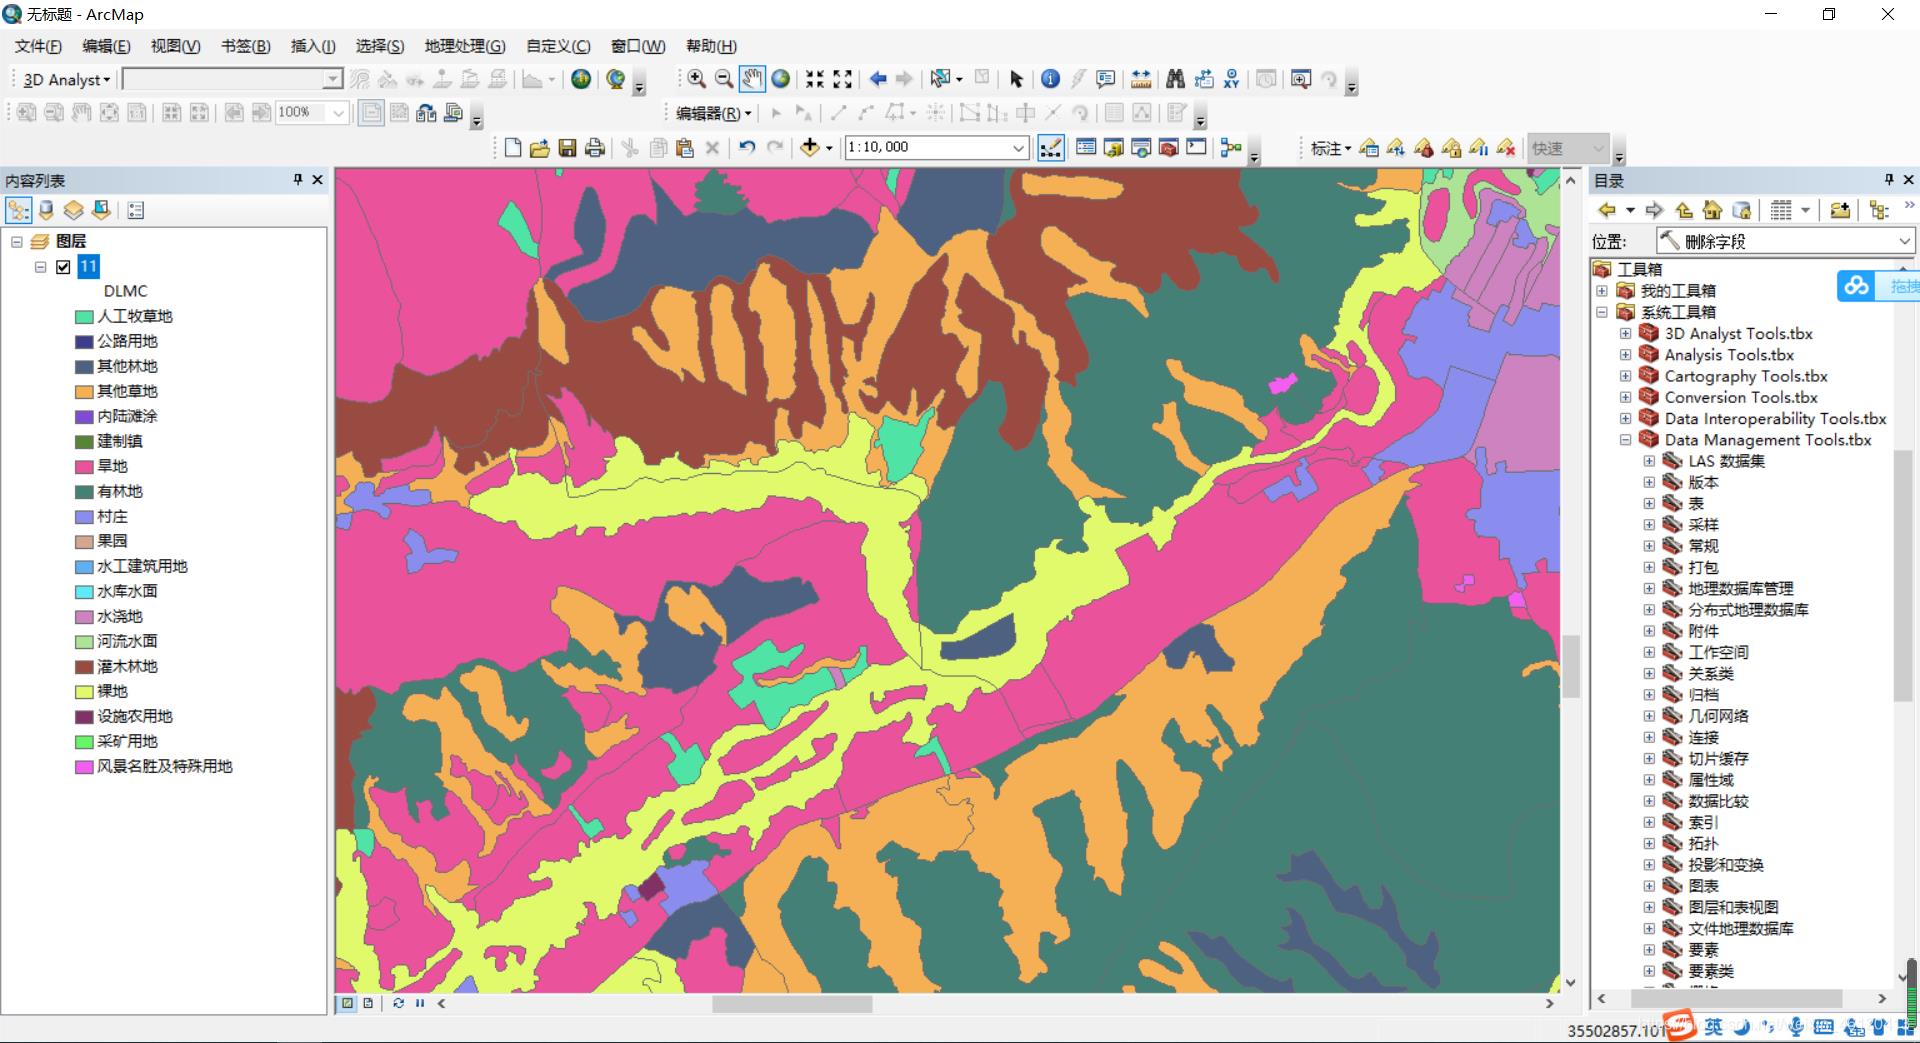Pause map drawing

pyautogui.click(x=420, y=1003)
